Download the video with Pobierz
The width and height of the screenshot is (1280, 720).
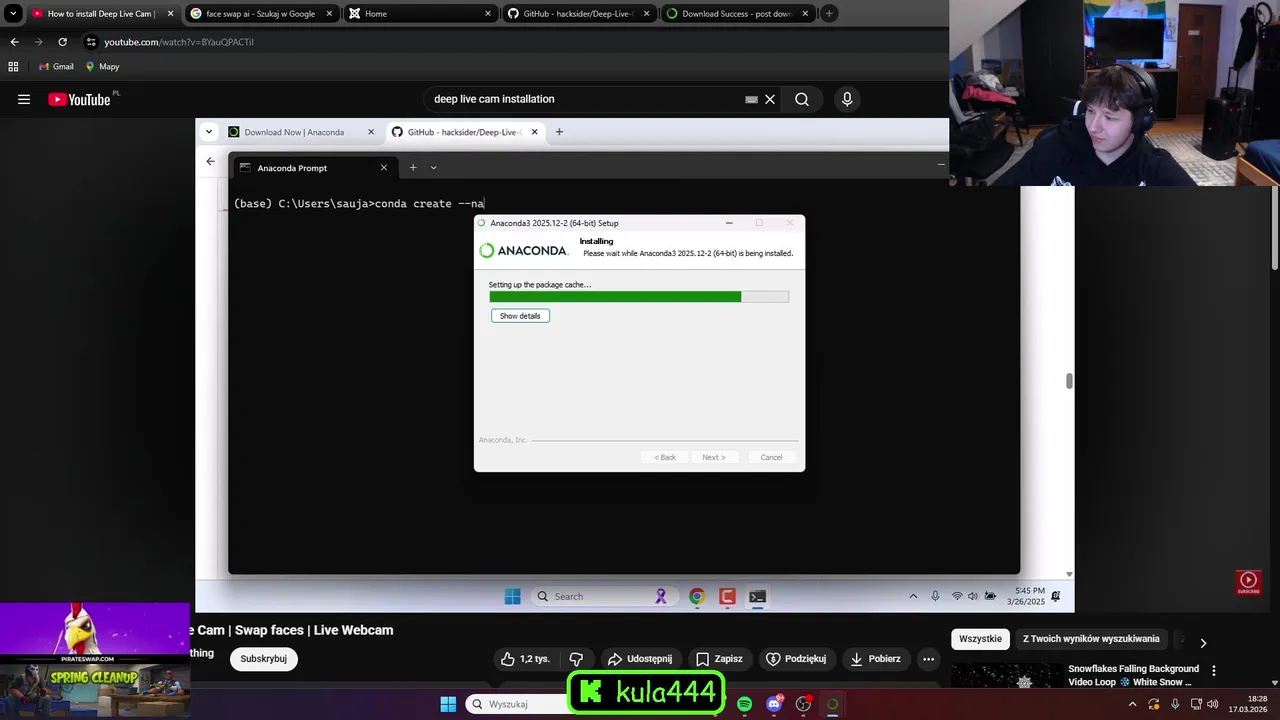(876, 659)
